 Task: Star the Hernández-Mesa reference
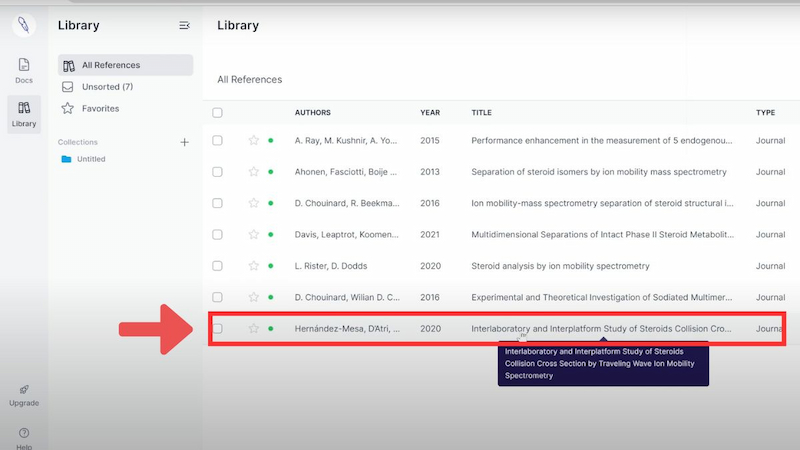pos(254,329)
